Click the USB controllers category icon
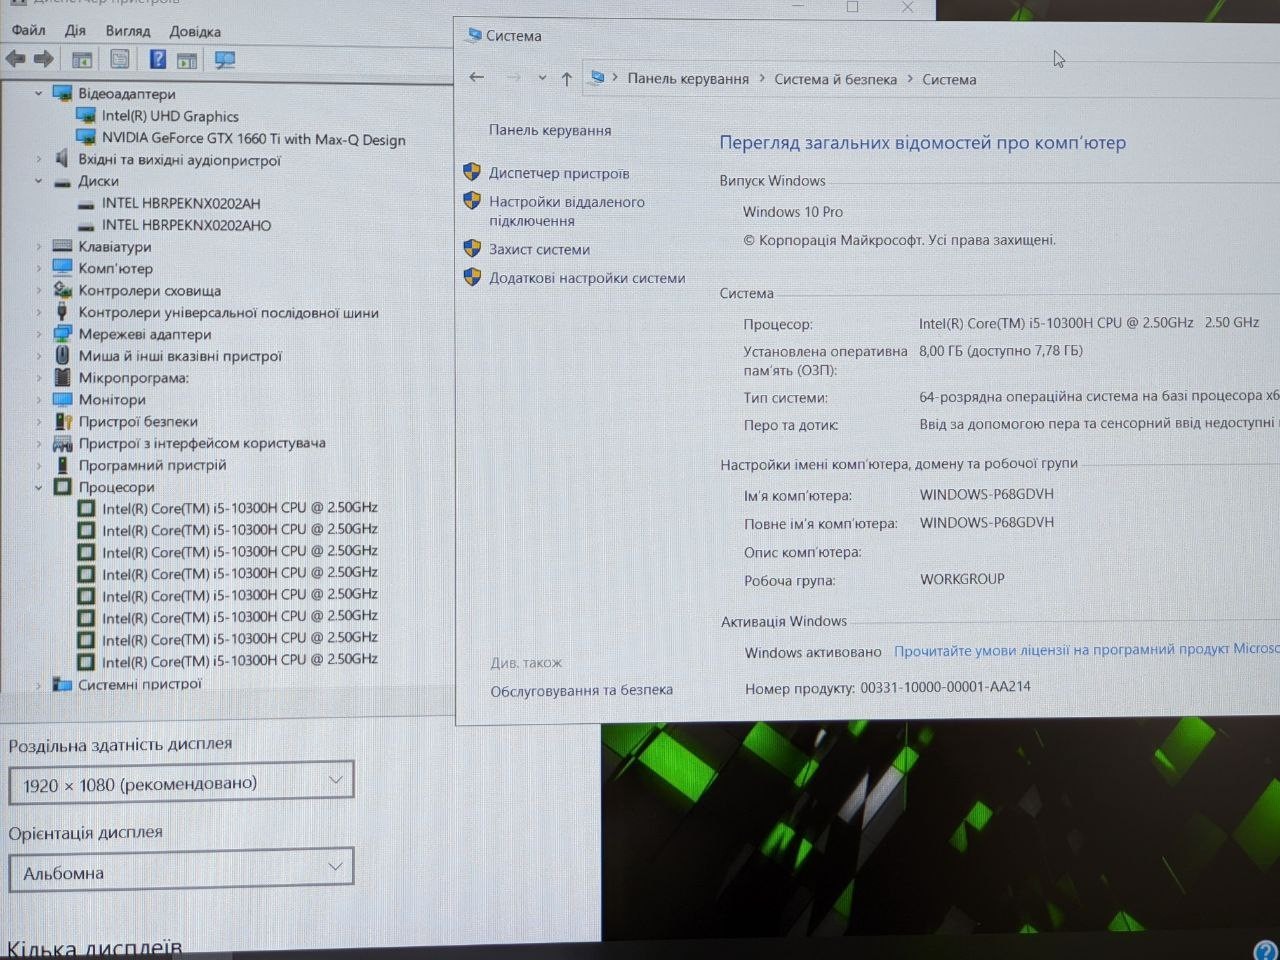 (x=62, y=312)
